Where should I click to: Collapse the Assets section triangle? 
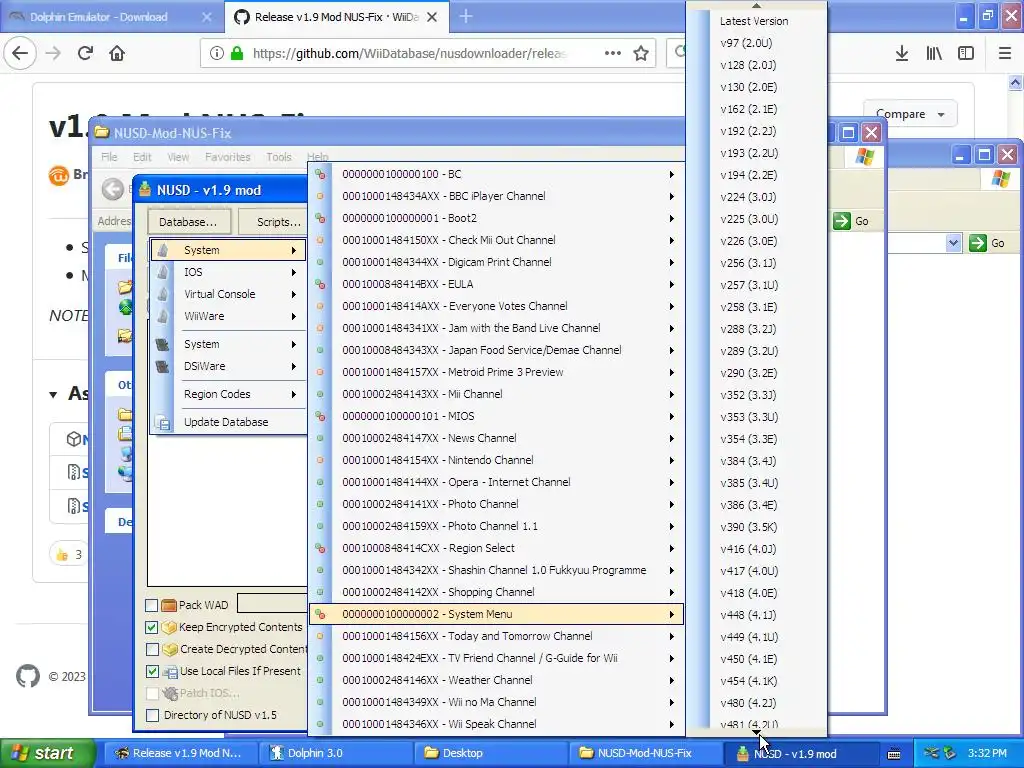(54, 394)
